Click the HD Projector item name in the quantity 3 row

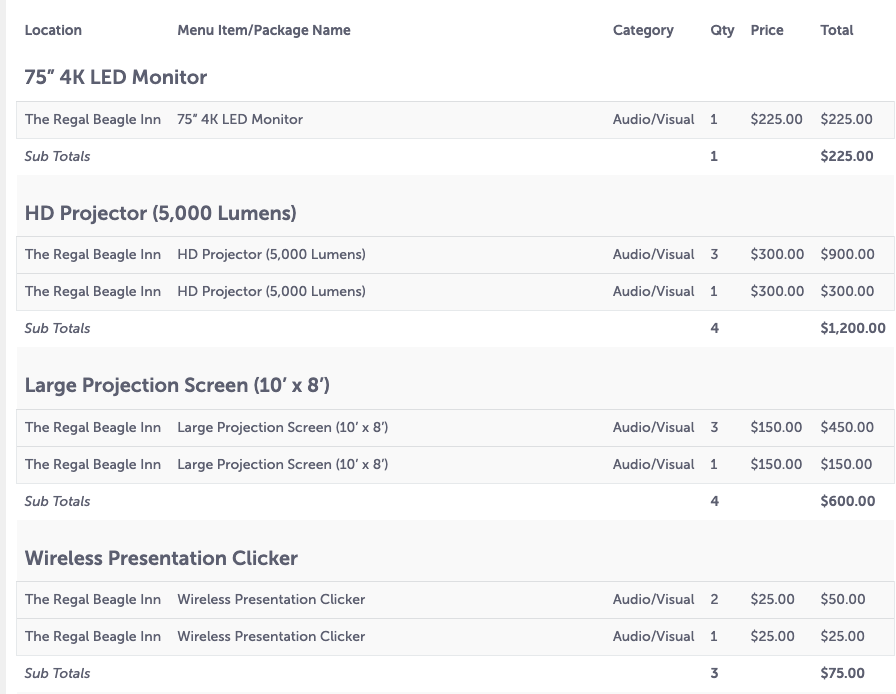[x=271, y=254]
